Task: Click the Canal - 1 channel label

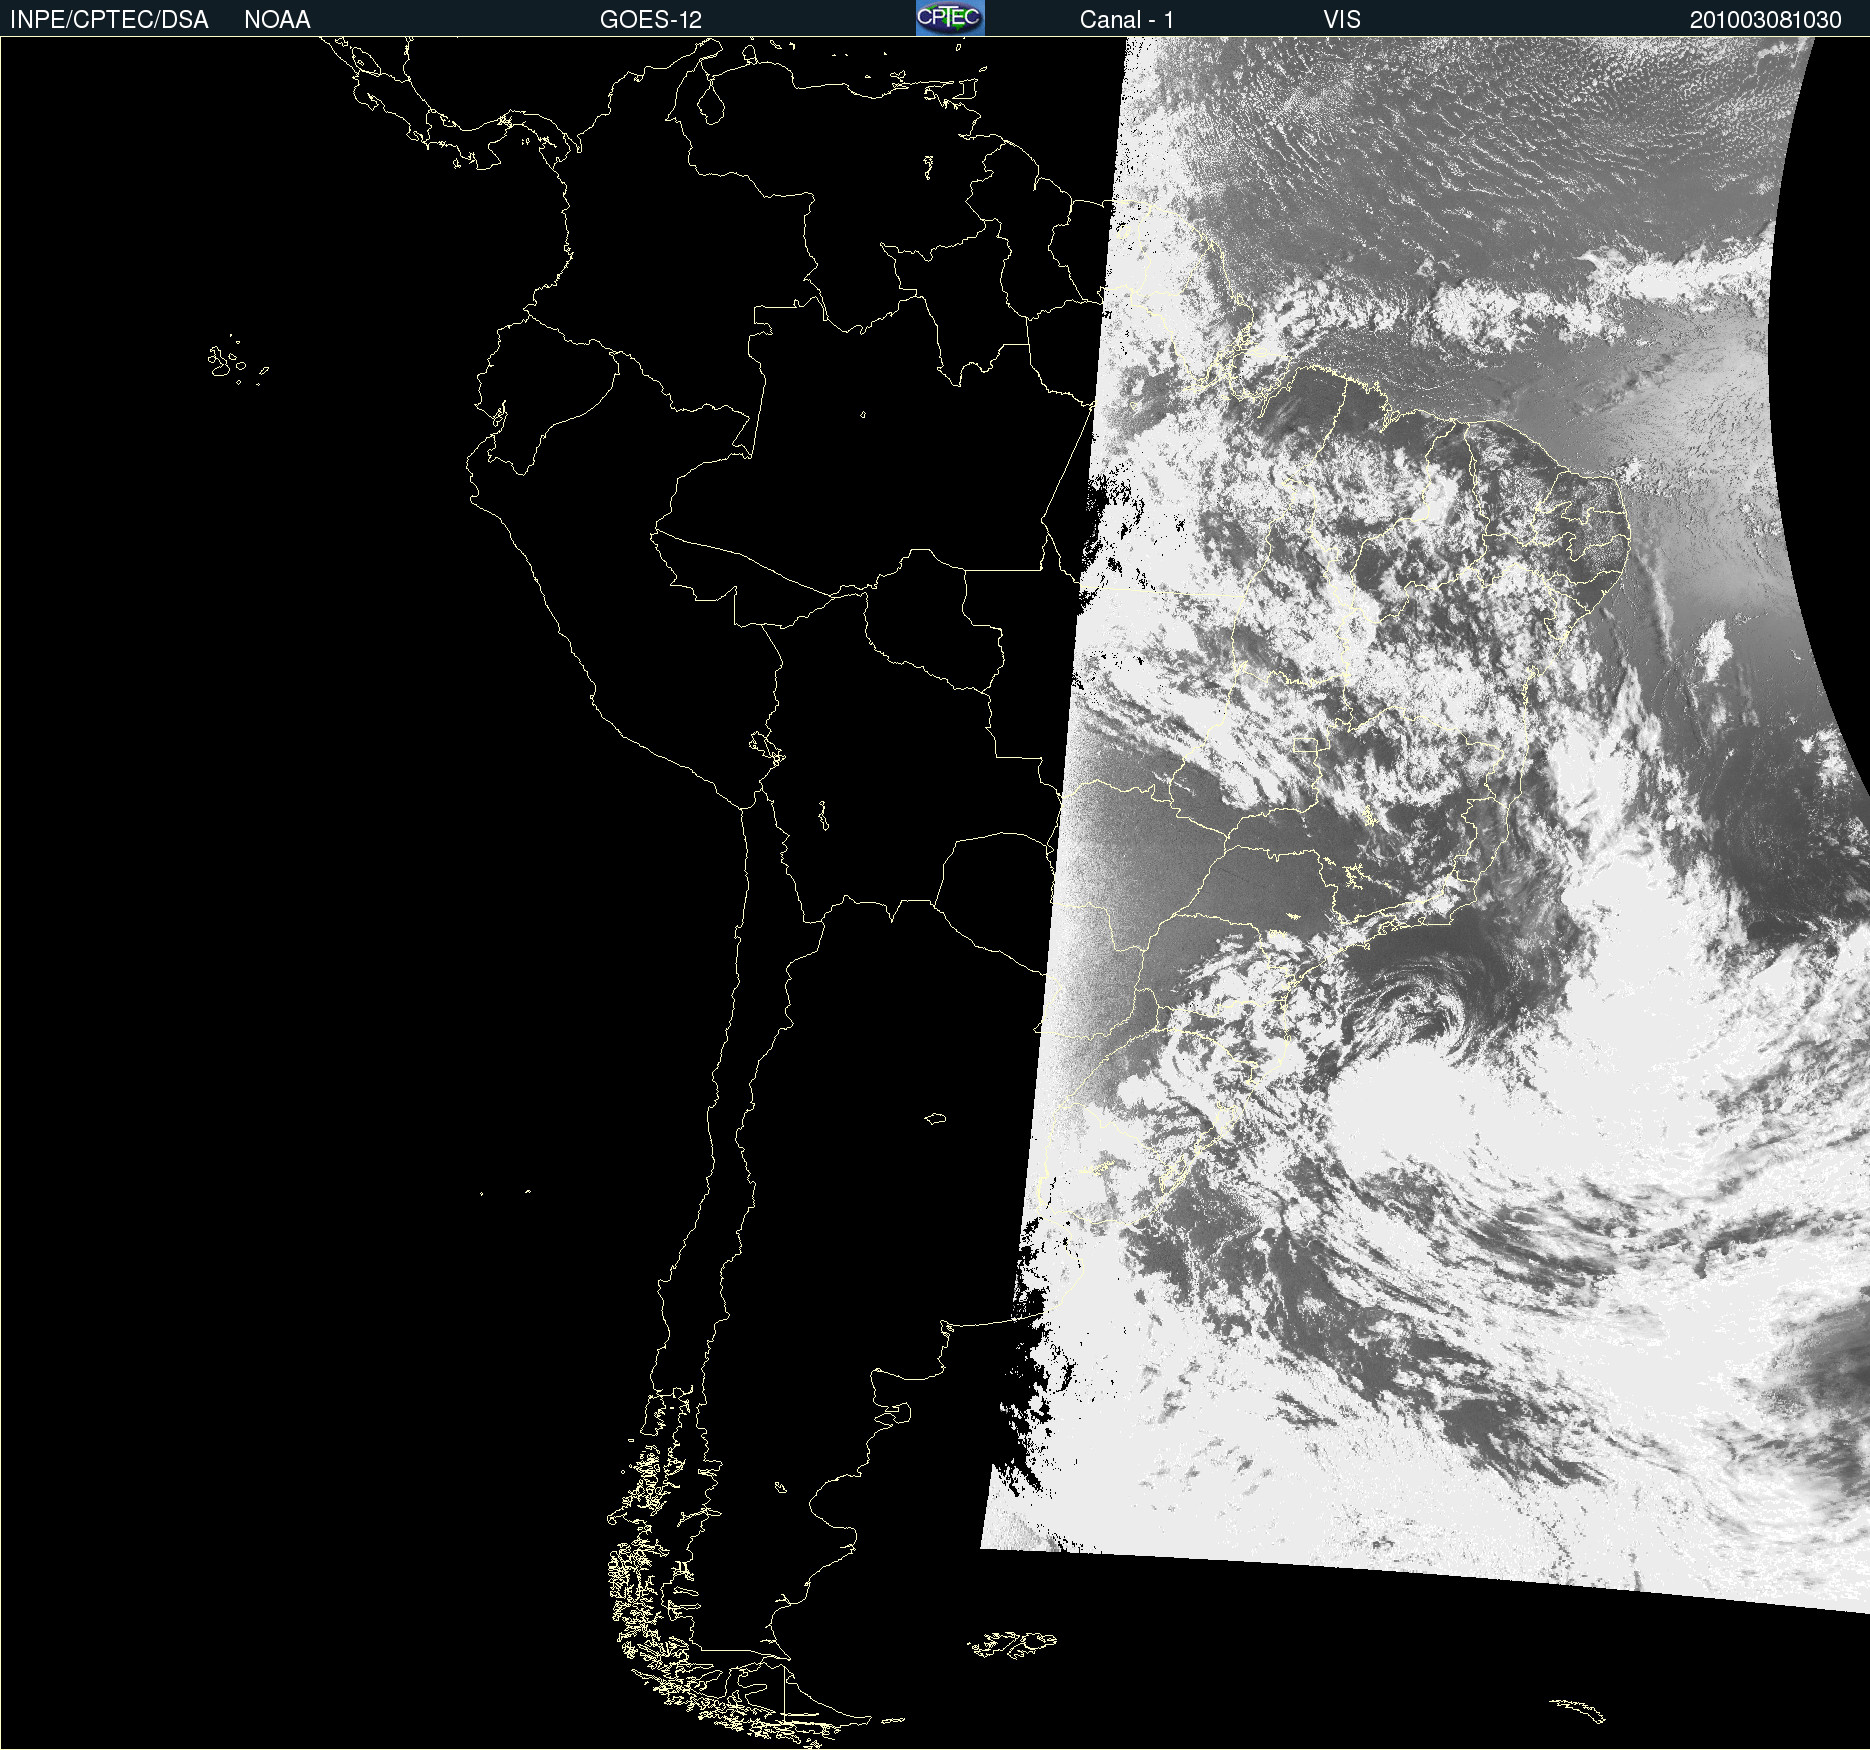Action: [x=1127, y=20]
